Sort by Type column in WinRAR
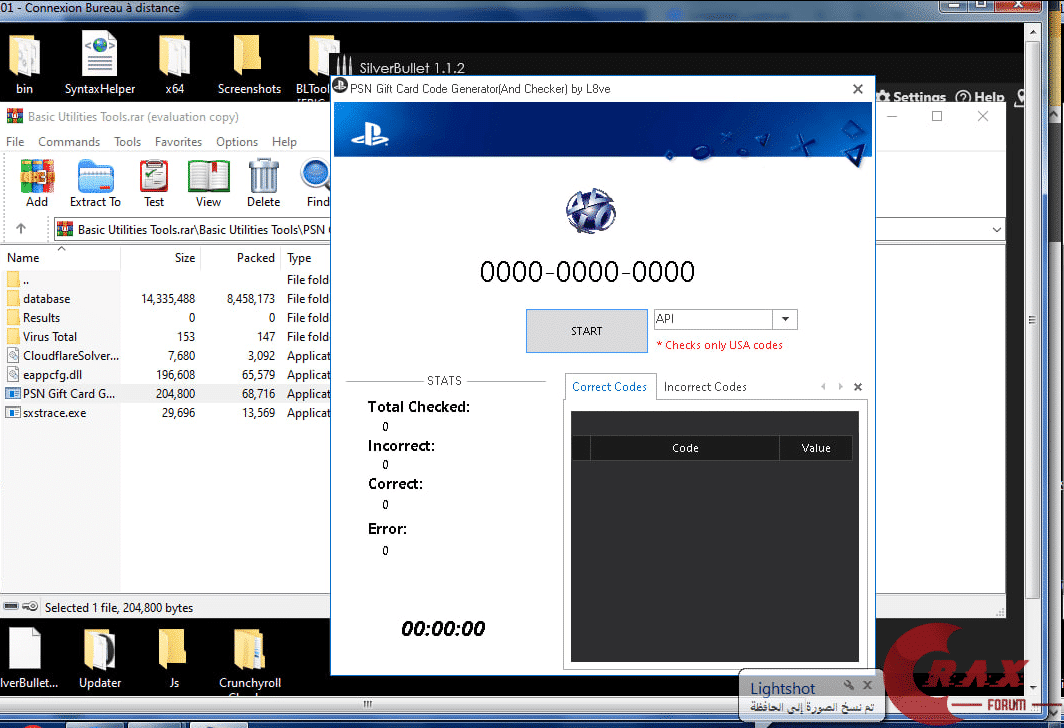The width and height of the screenshot is (1064, 728). (x=306, y=258)
